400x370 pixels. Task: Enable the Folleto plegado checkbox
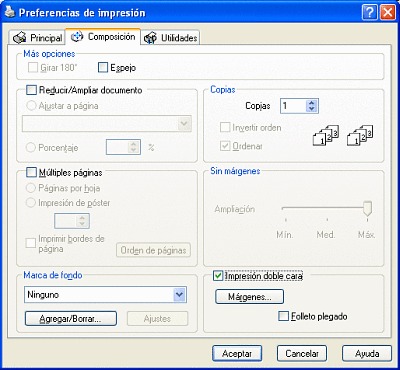pyautogui.click(x=283, y=316)
